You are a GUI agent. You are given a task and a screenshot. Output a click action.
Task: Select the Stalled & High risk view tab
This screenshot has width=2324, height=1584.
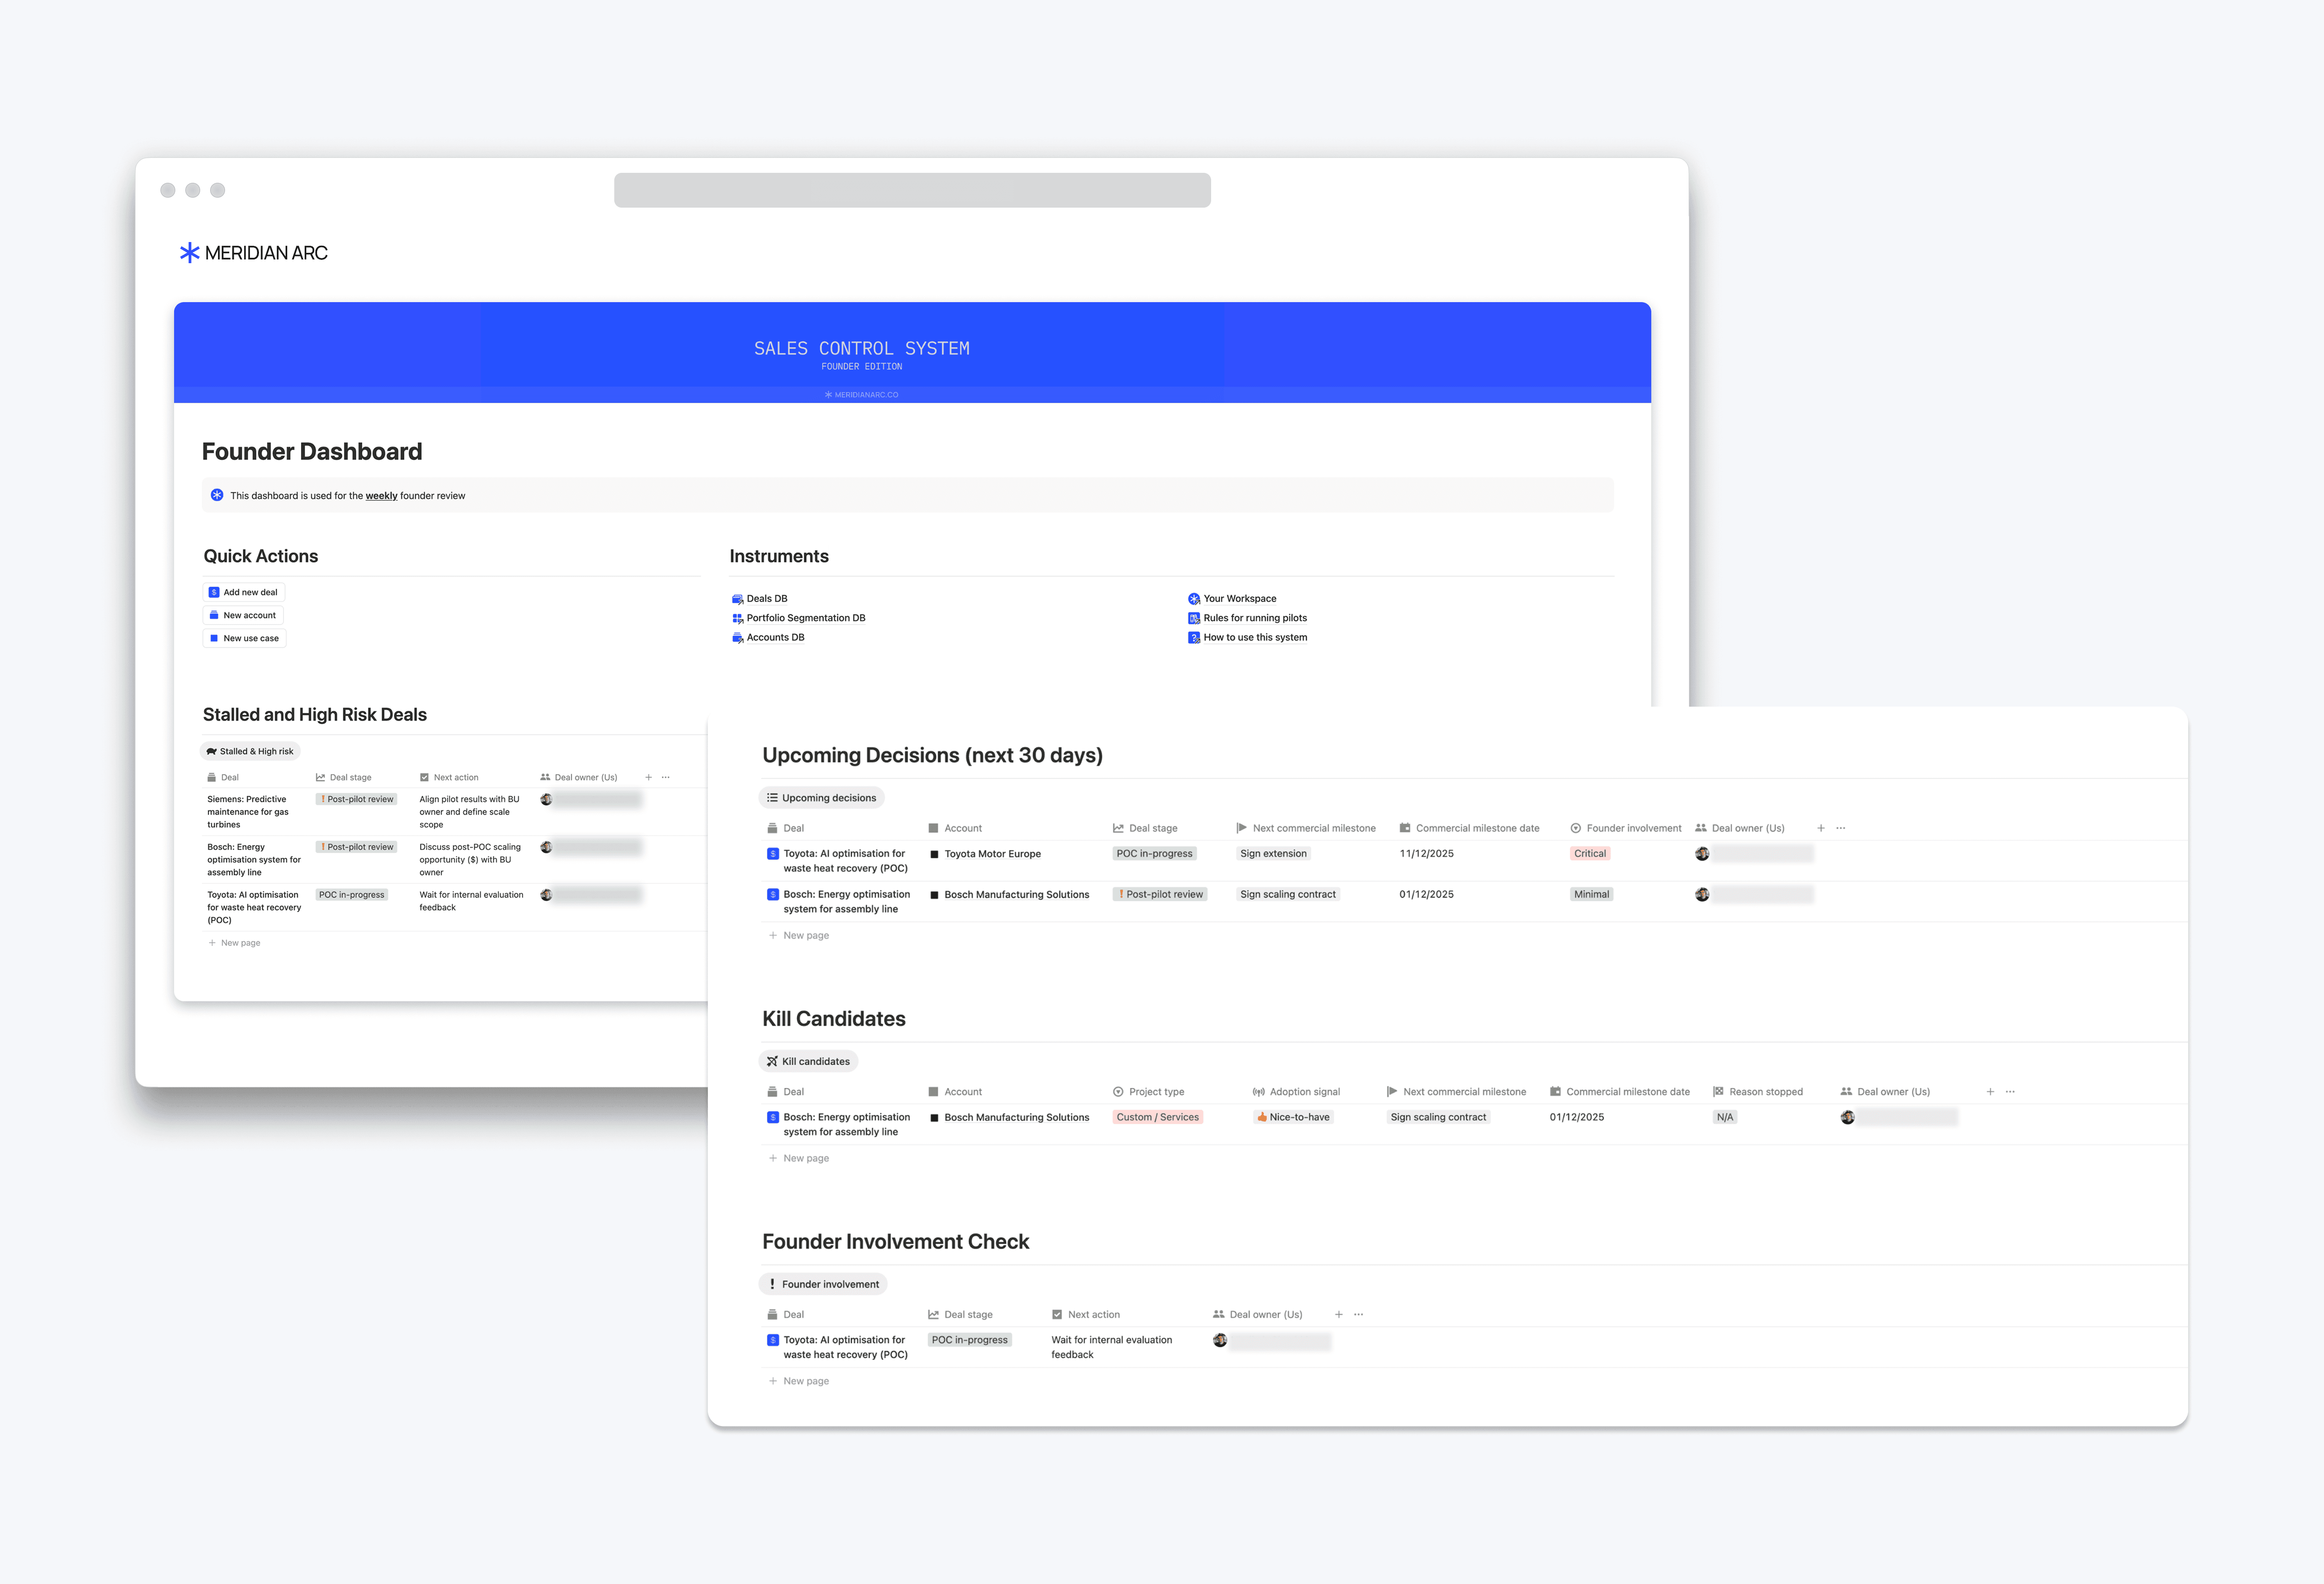click(x=250, y=751)
